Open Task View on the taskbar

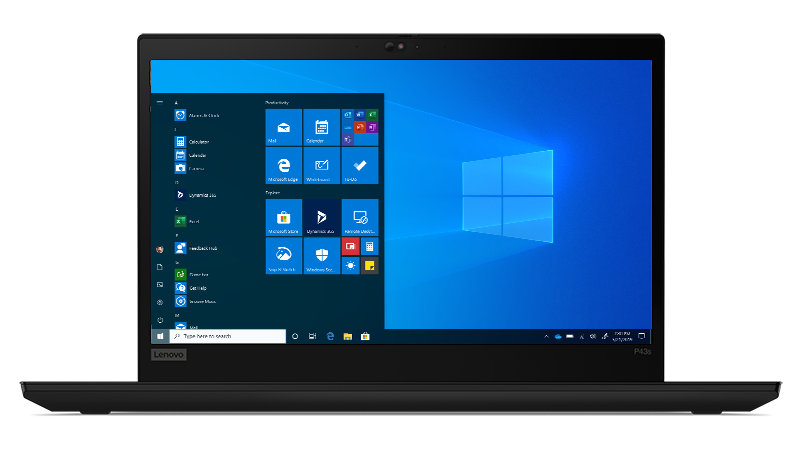click(312, 336)
